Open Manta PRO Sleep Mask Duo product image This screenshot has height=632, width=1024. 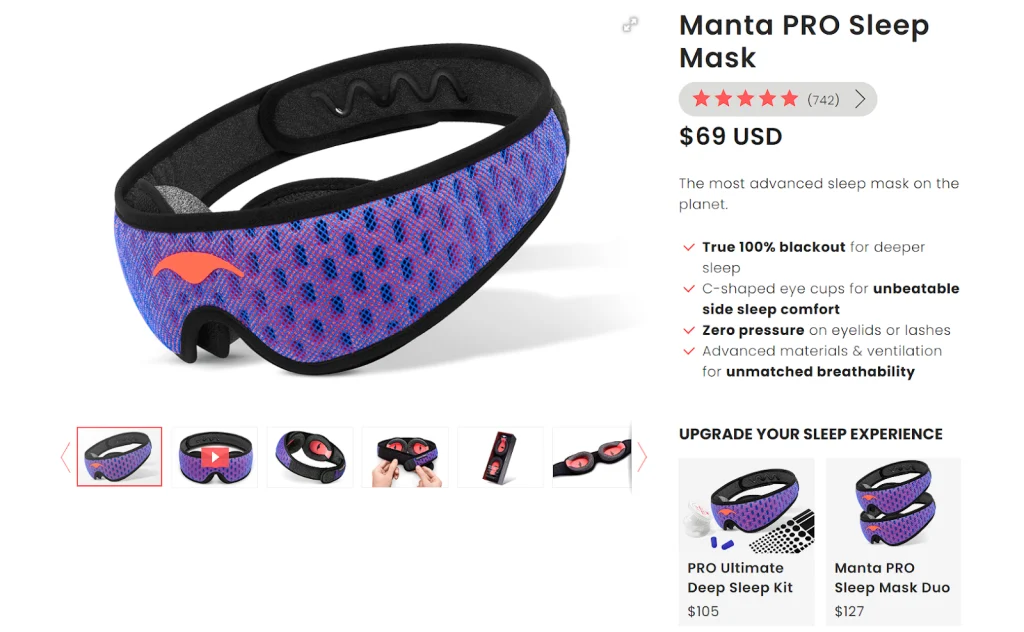(893, 505)
